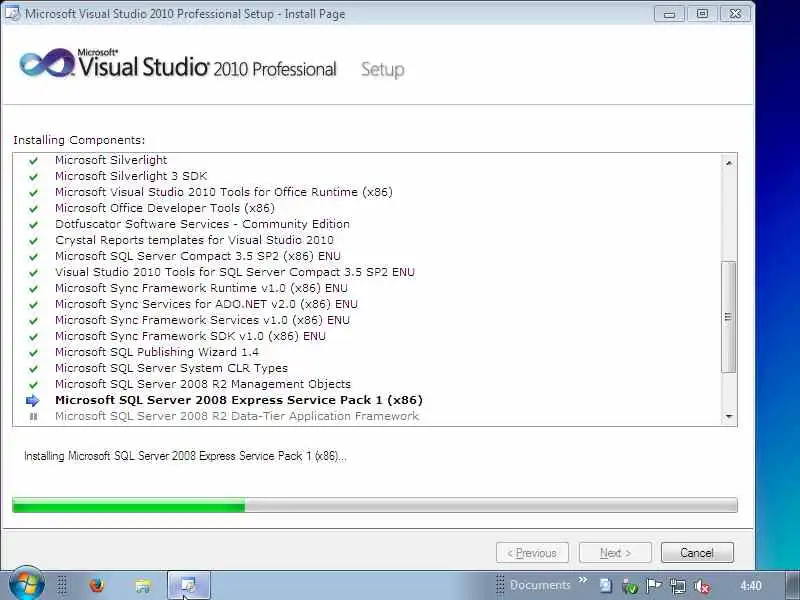Select 'Microsoft SQL Server System CLR Types' row

pyautogui.click(x=171, y=368)
